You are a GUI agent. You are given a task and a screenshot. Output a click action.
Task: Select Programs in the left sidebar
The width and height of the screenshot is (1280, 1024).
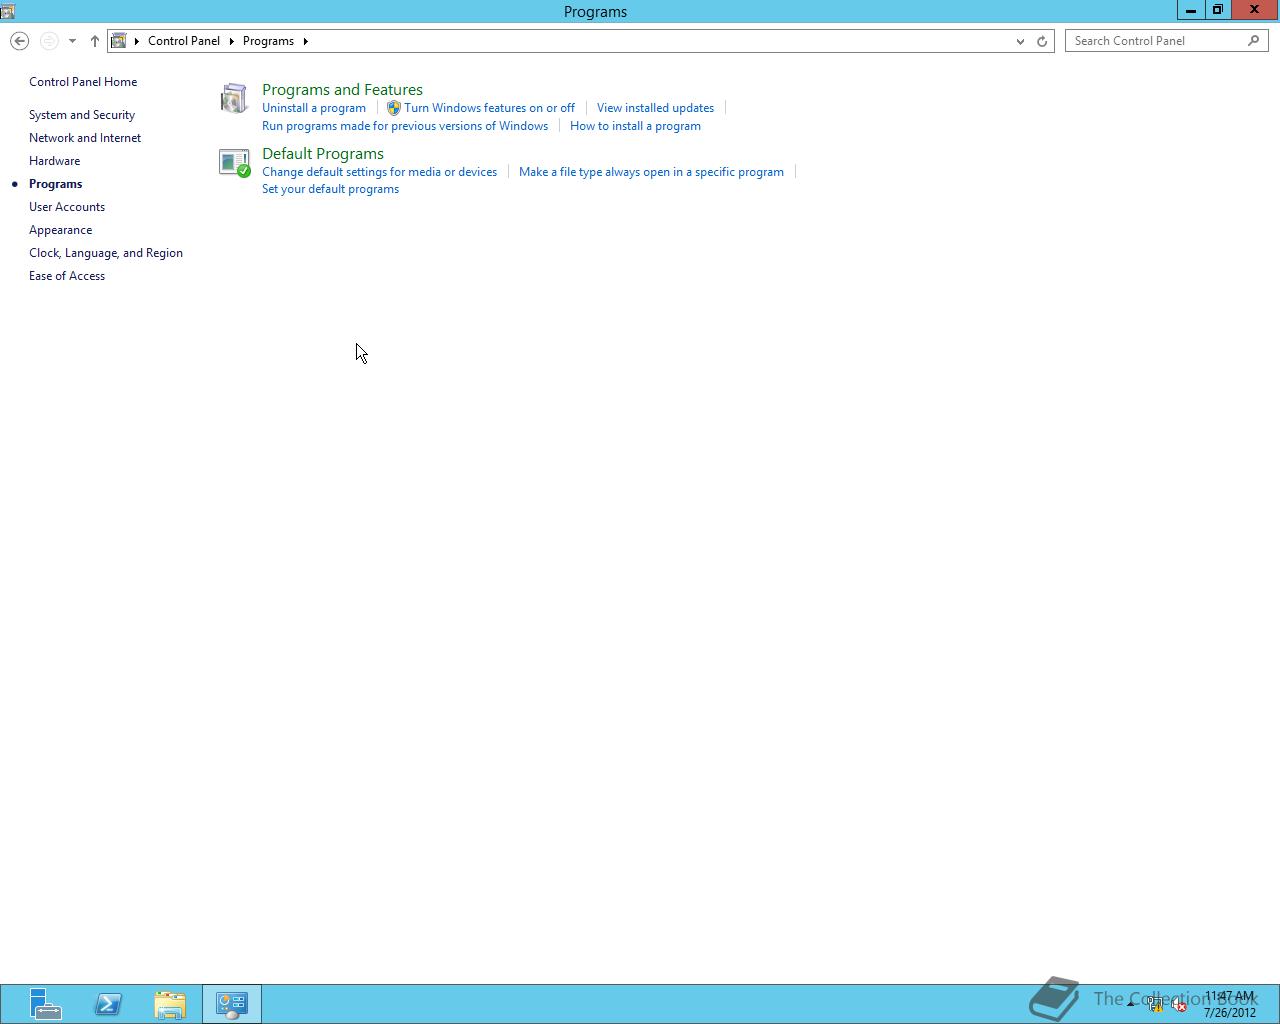pyautogui.click(x=56, y=184)
